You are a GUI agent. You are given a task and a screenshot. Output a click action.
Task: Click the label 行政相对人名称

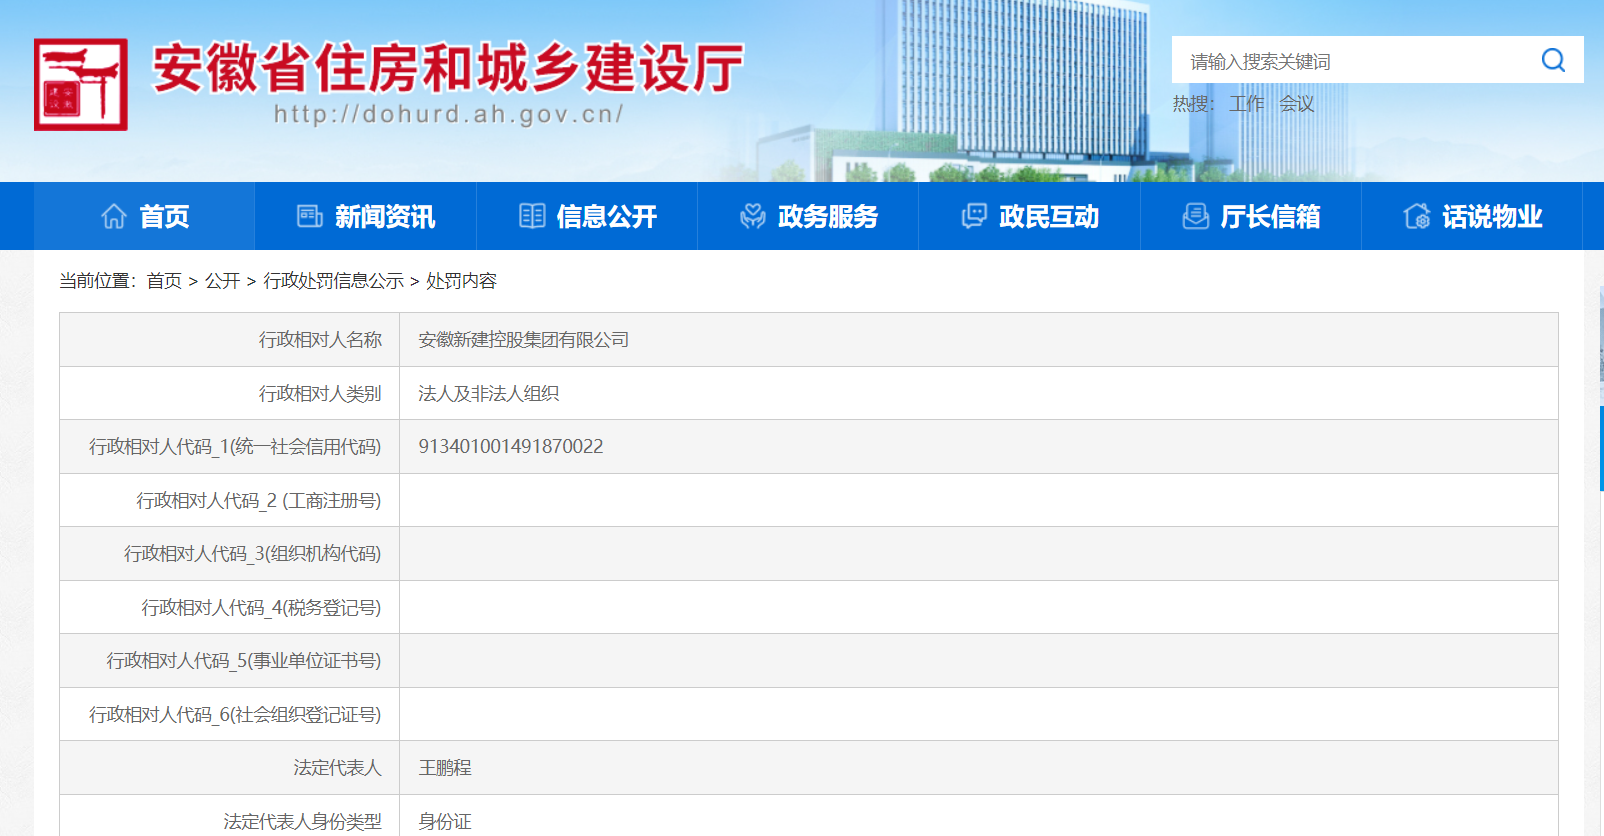pos(320,340)
